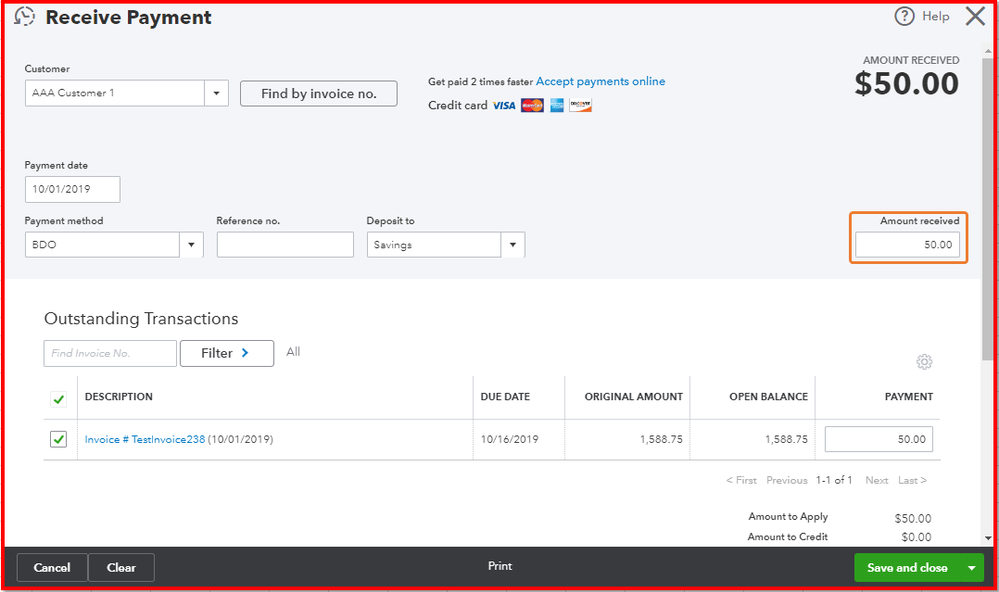The image size is (999, 592).
Task: Open the Help question mark icon
Action: [905, 16]
